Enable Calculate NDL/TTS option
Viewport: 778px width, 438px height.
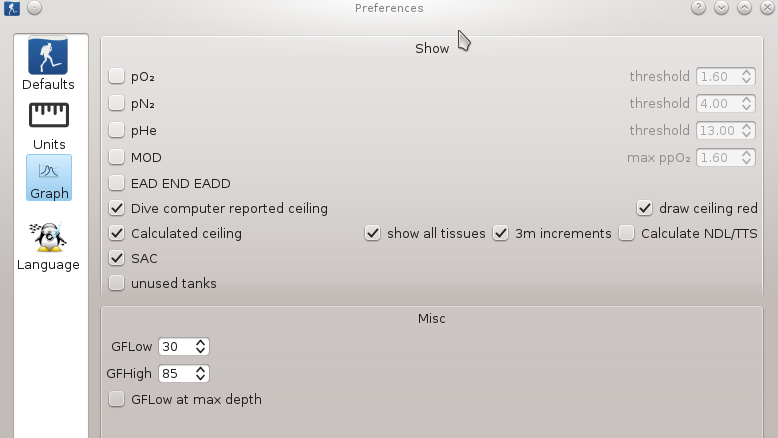tap(627, 233)
